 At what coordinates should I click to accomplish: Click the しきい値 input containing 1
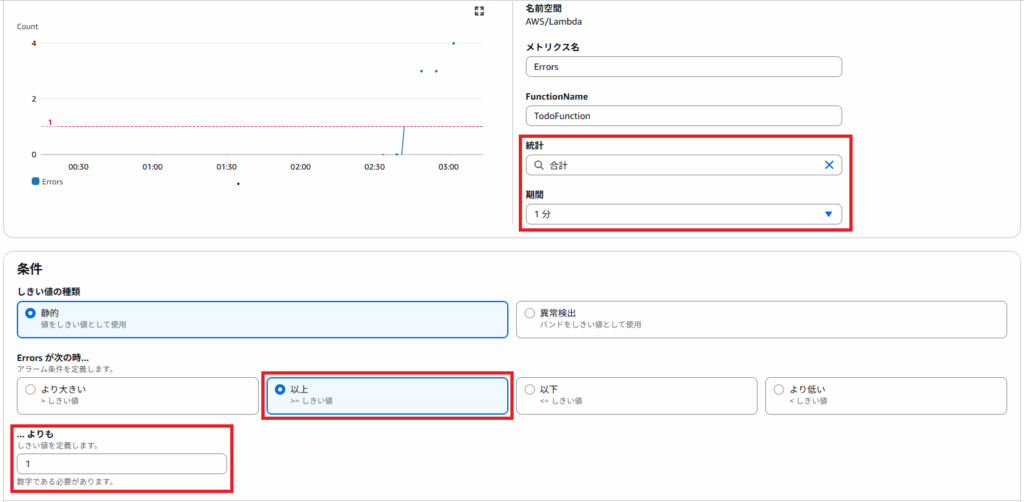pos(121,464)
